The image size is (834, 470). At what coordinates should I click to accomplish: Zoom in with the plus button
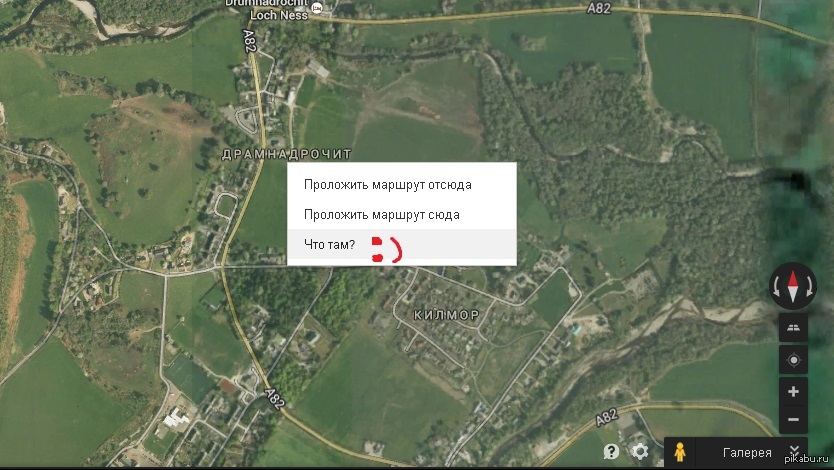tap(793, 392)
